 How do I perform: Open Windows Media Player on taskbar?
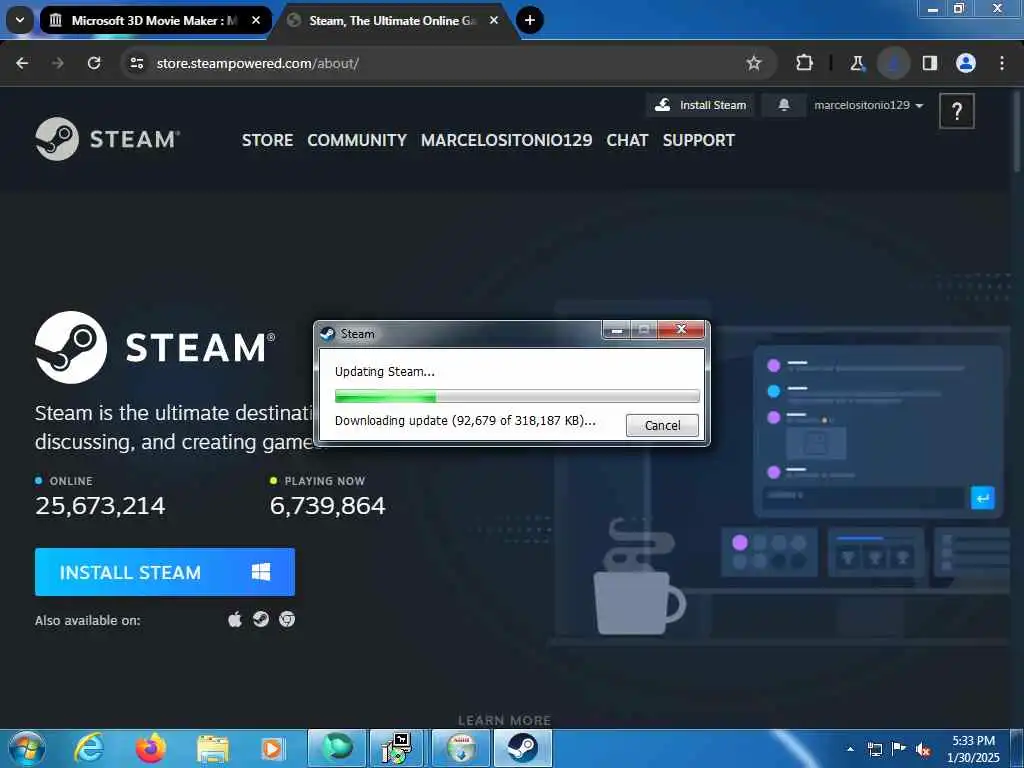tap(272, 748)
